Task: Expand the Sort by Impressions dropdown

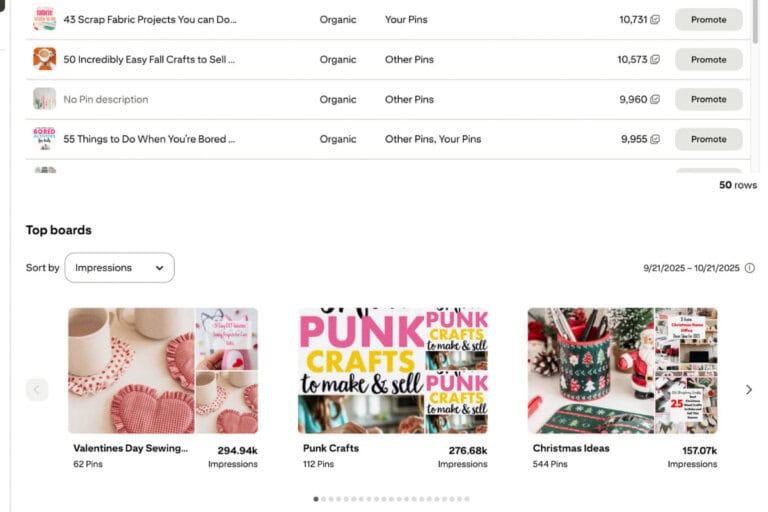Action: [x=119, y=268]
